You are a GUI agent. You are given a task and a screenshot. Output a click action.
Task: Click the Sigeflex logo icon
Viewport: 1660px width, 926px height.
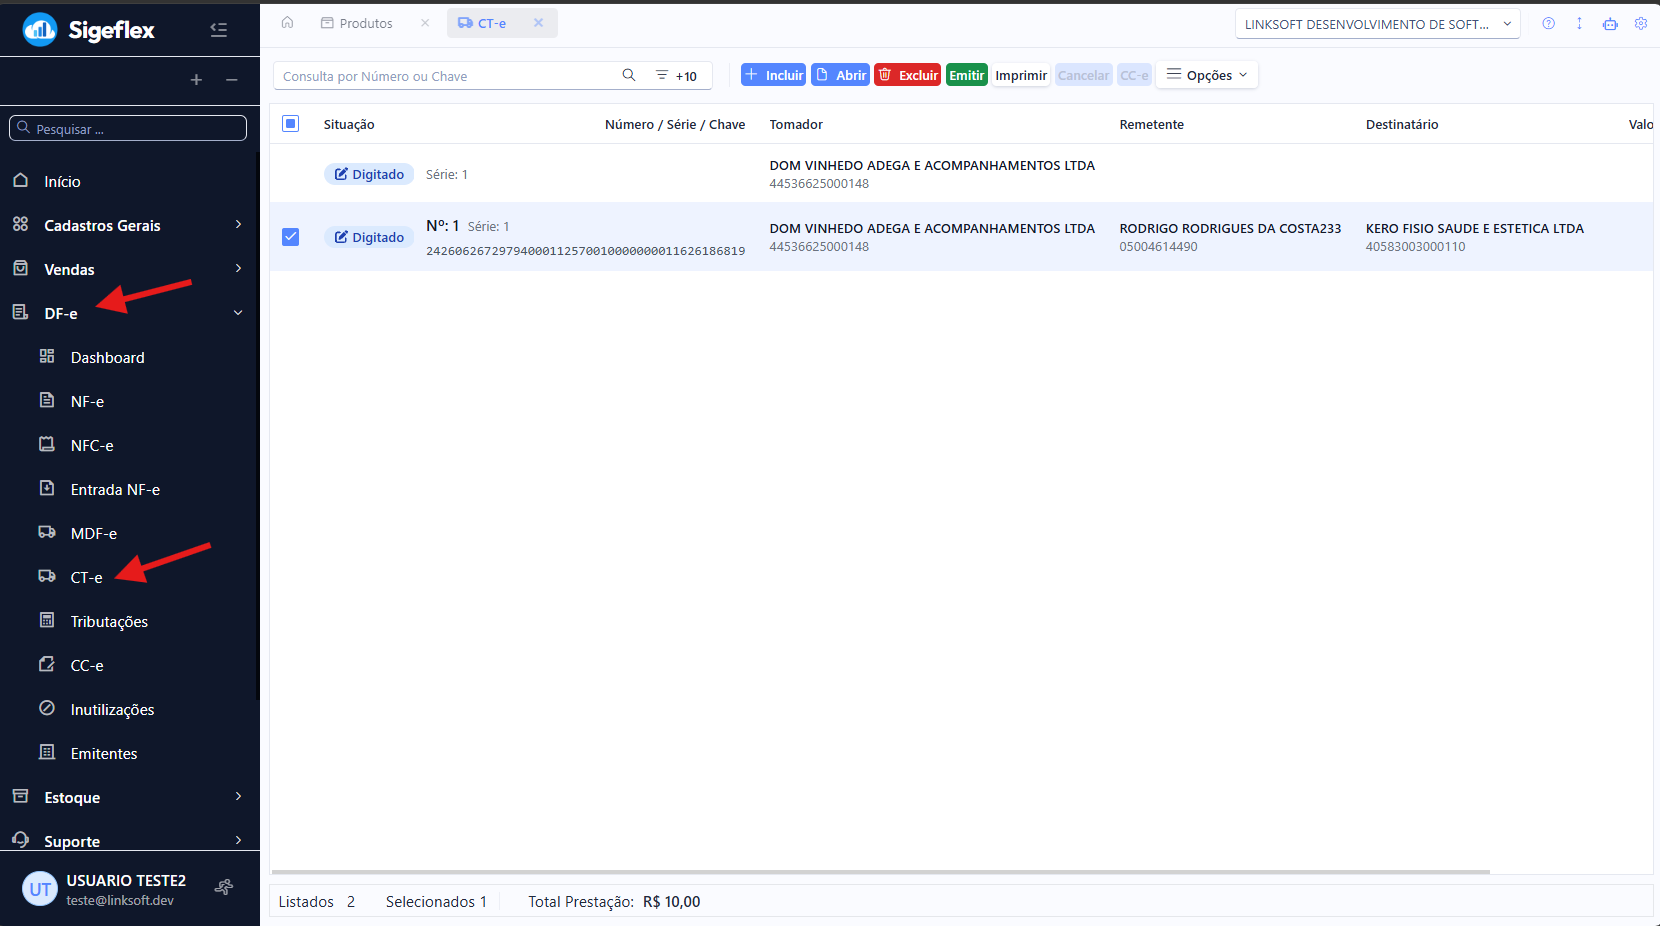(x=40, y=30)
